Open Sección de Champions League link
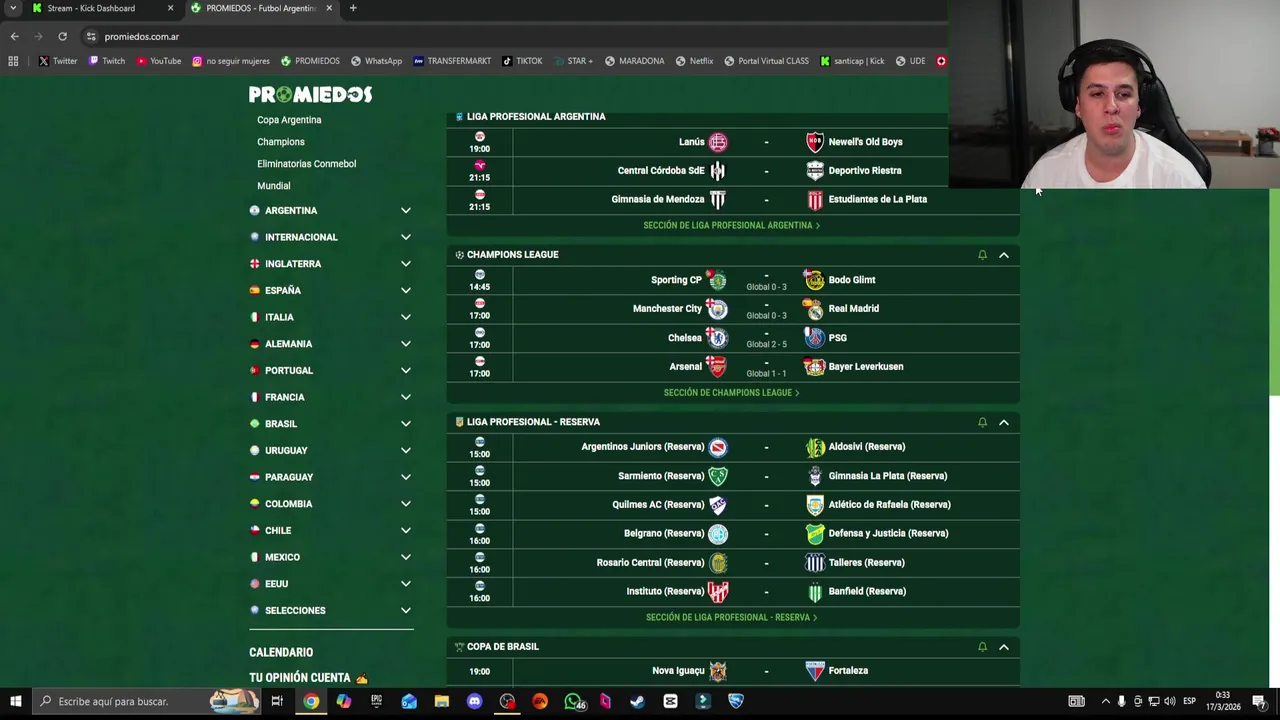The height and width of the screenshot is (720, 1280). [x=732, y=393]
